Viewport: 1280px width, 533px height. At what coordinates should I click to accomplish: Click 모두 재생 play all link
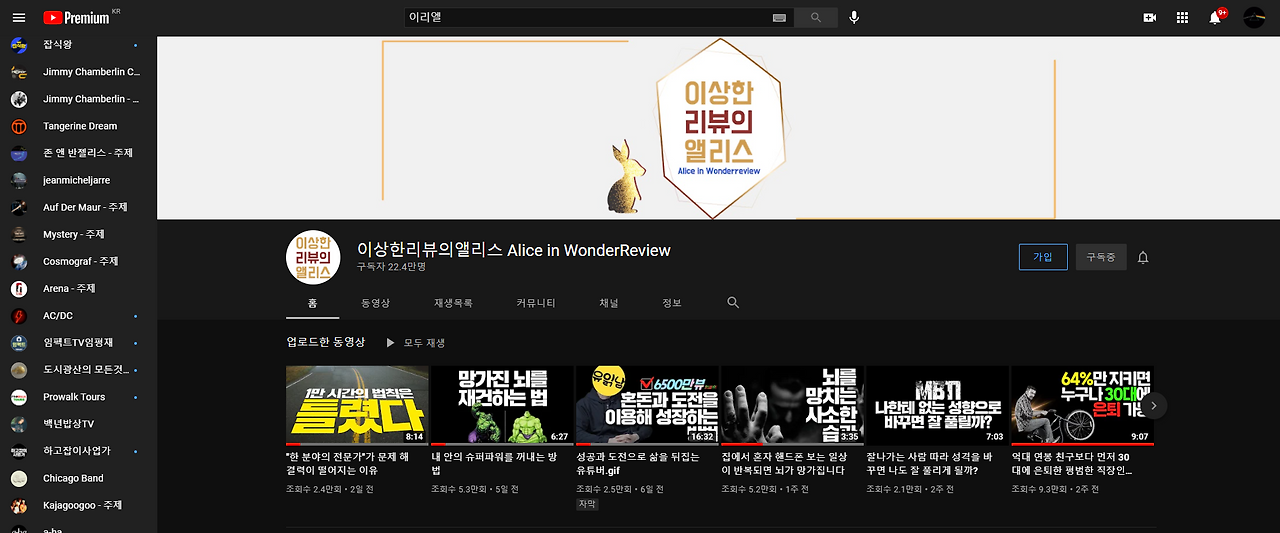pyautogui.click(x=415, y=342)
